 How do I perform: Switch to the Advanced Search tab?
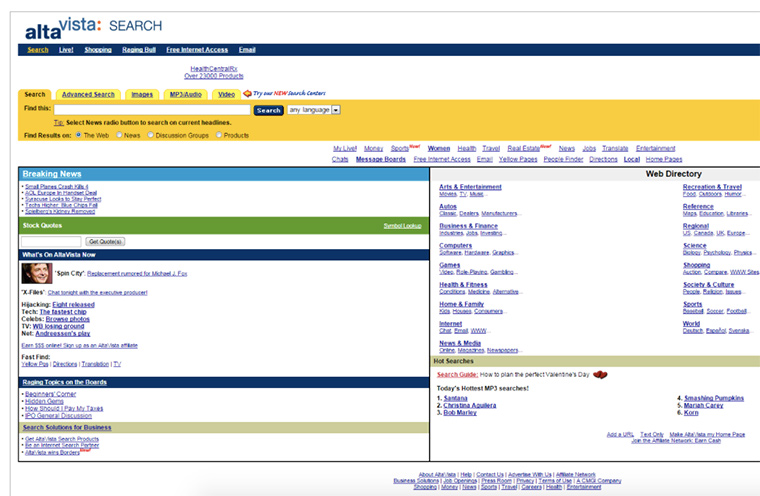[x=88, y=95]
